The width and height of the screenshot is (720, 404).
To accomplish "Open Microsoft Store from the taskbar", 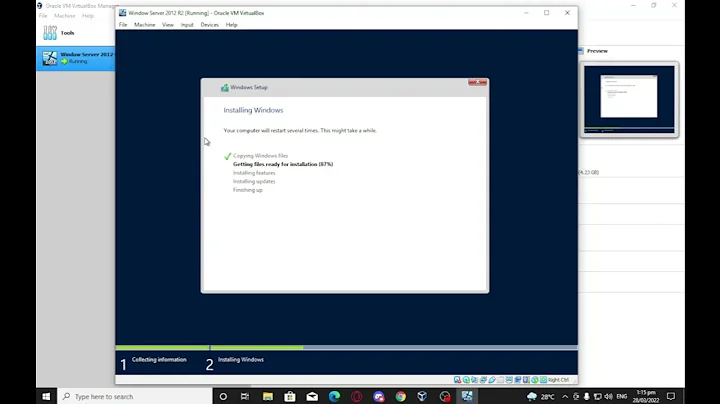I will pyautogui.click(x=290, y=396).
